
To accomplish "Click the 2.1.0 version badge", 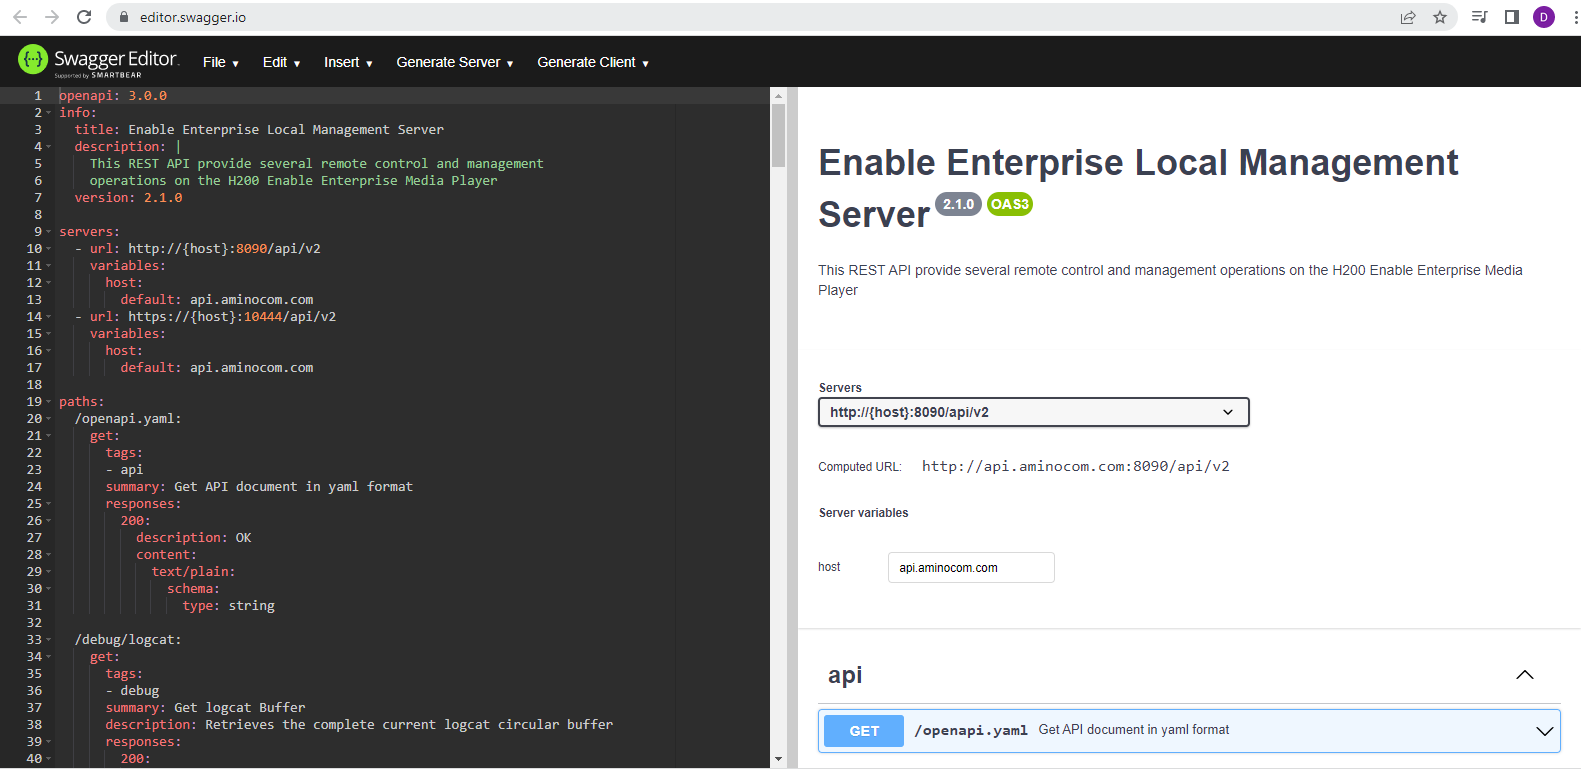I will pos(958,204).
